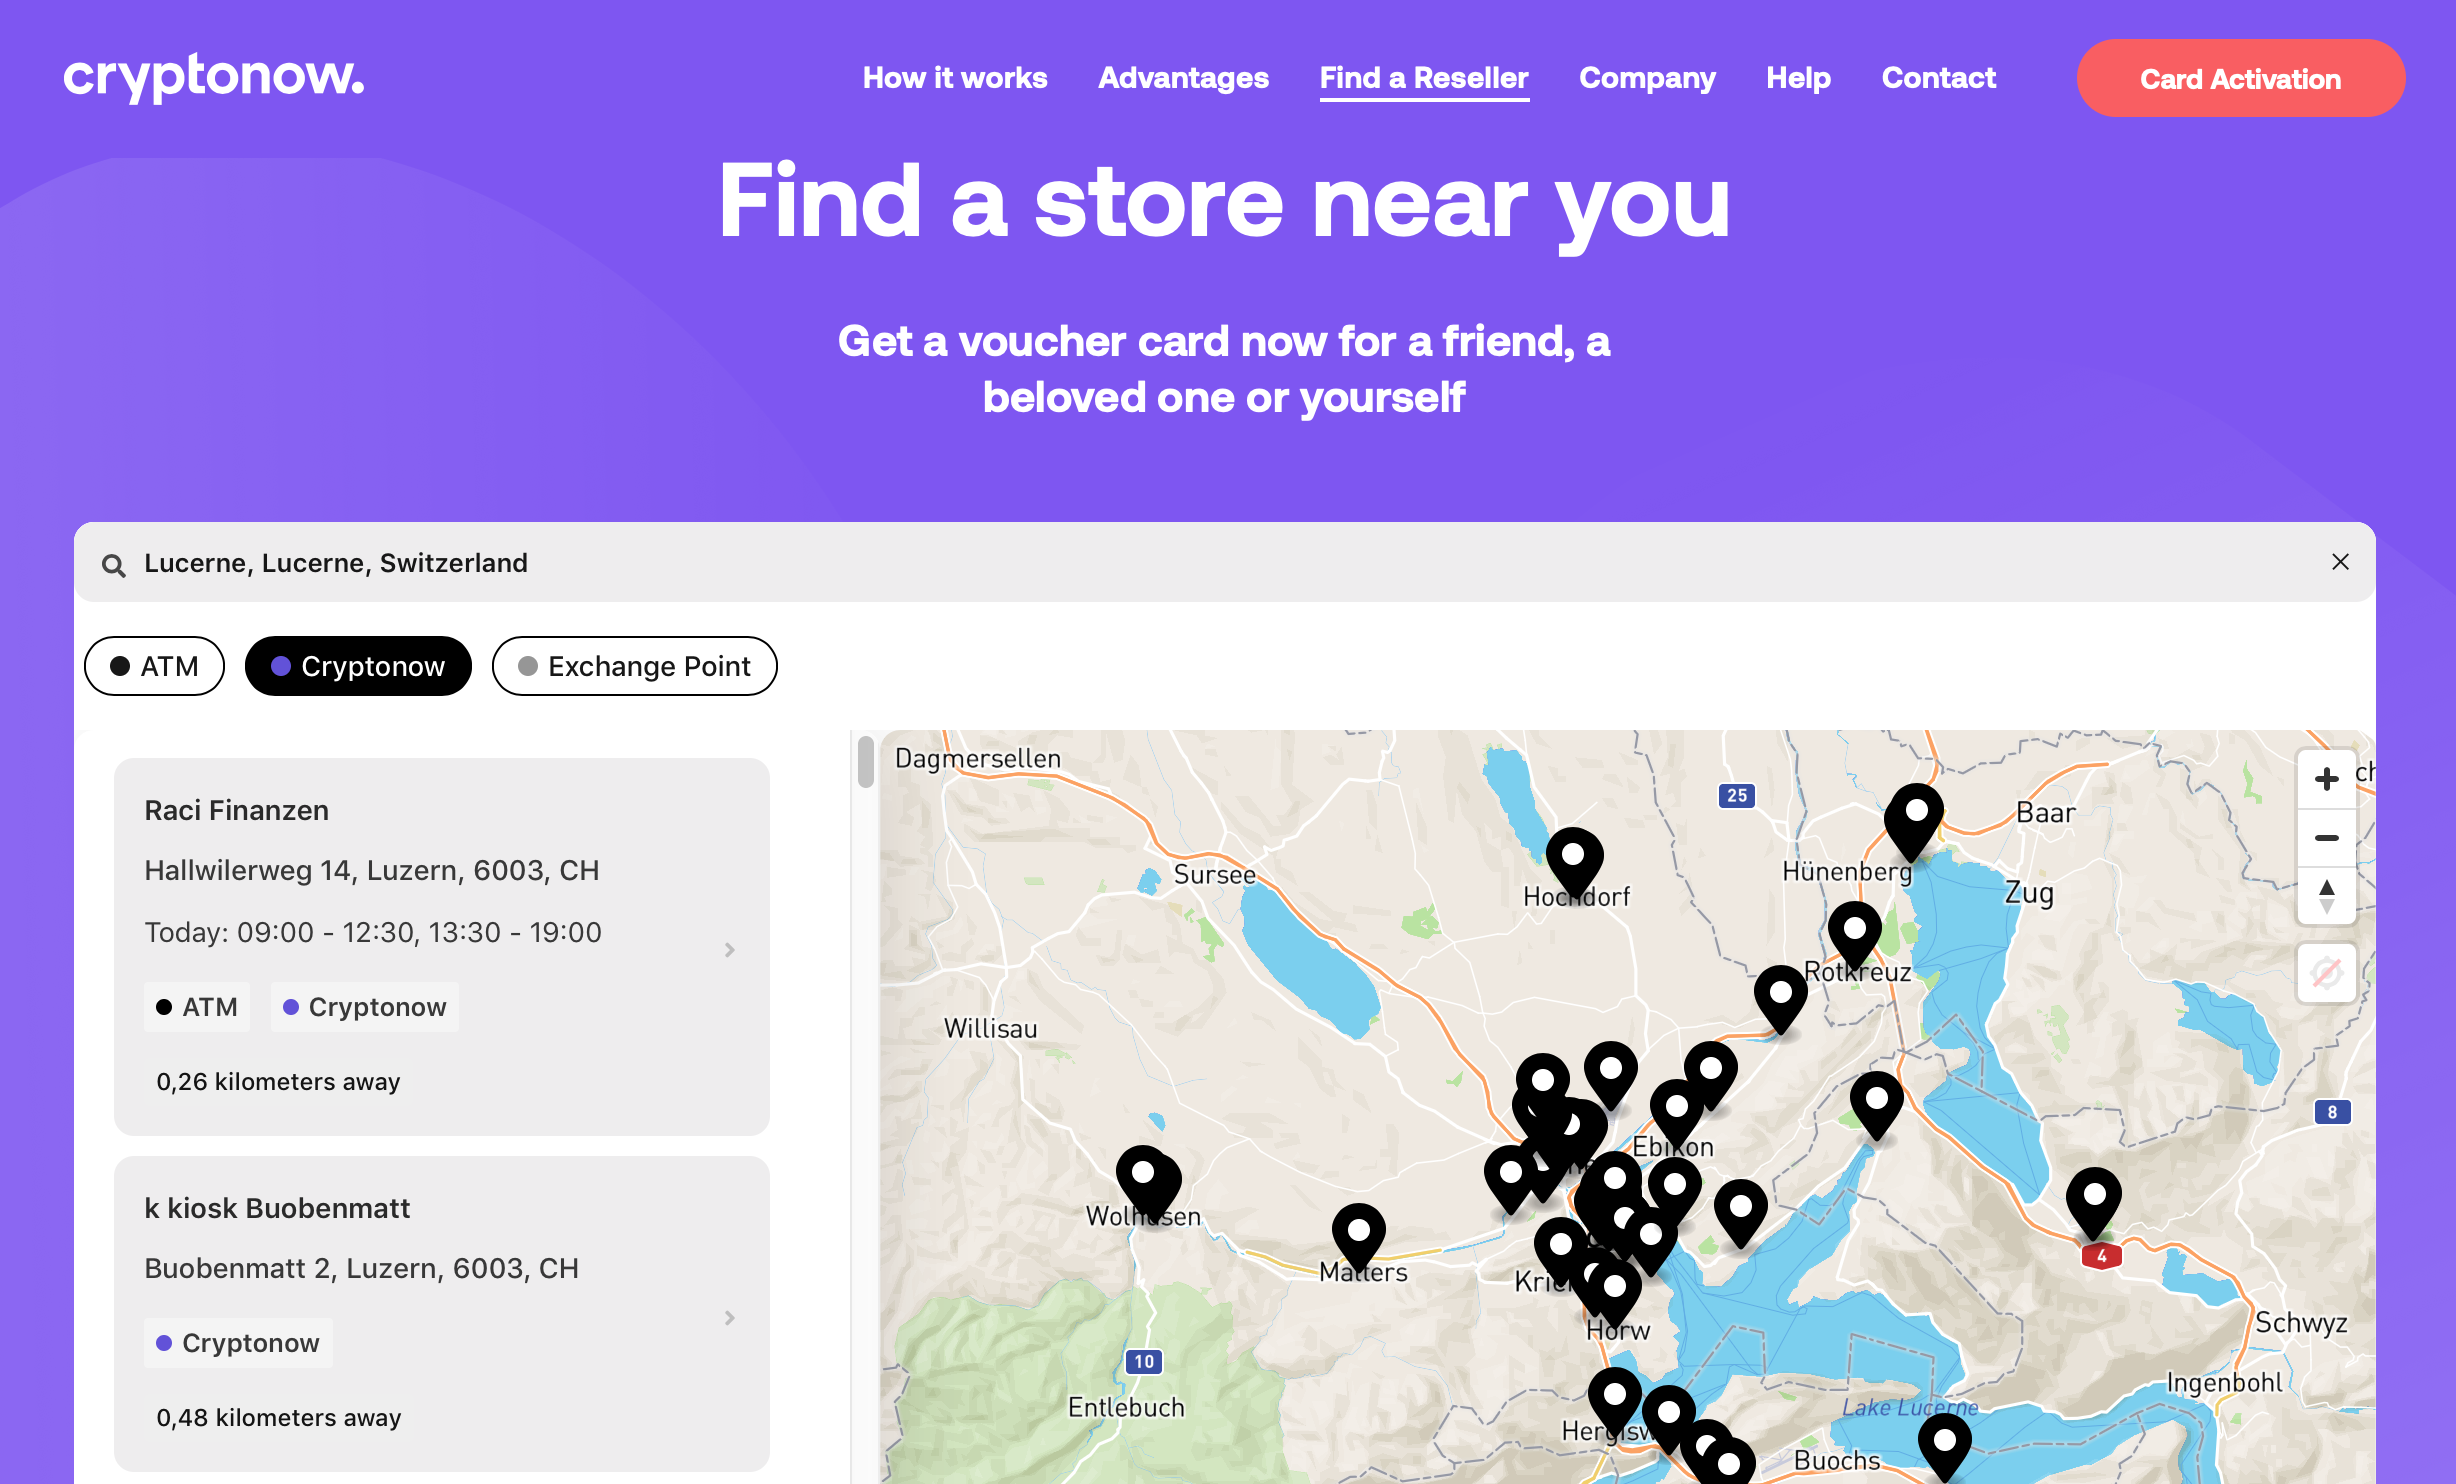
Task: Select the map pin near Buochs
Action: [1945, 1449]
